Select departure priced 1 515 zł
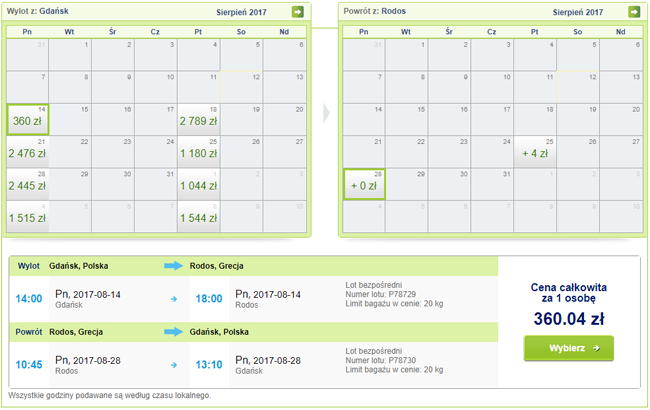650x410 pixels. (x=27, y=219)
